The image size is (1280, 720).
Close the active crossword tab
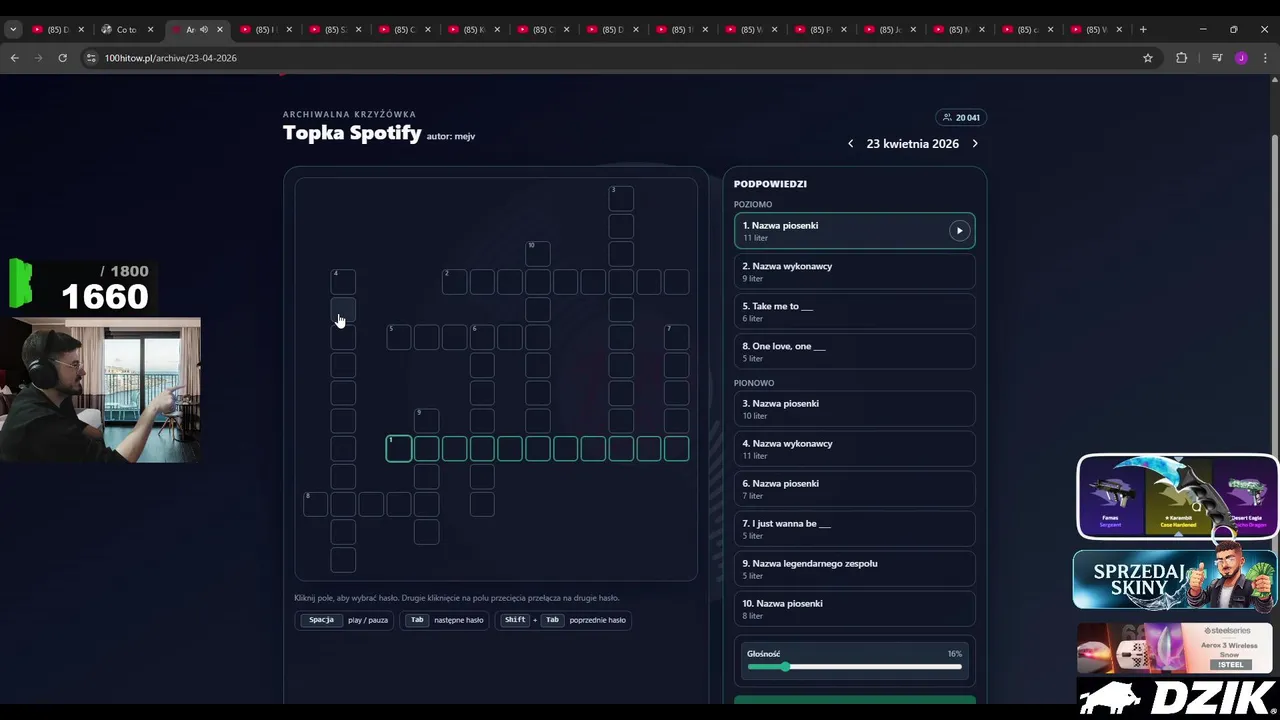[x=220, y=30]
